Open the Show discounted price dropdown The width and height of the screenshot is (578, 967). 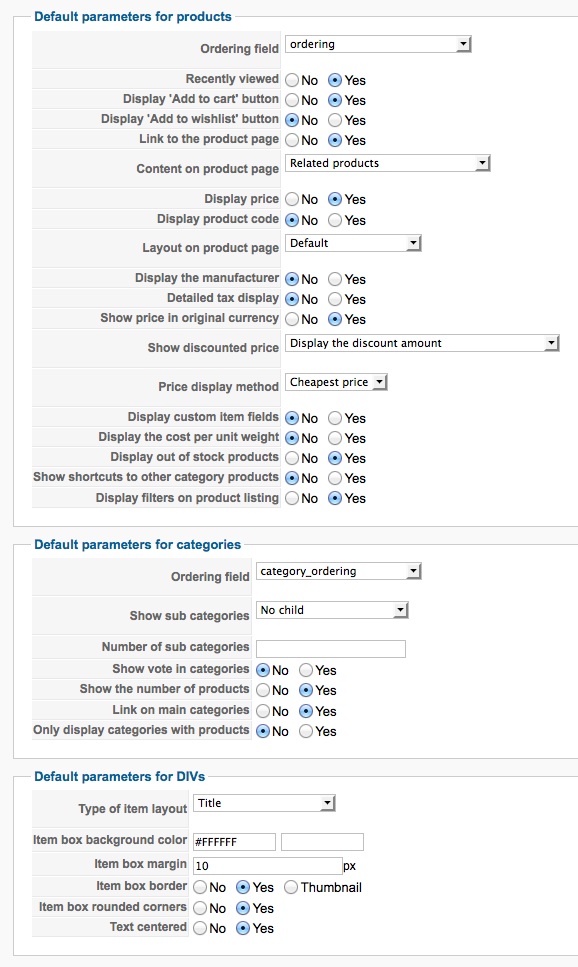click(422, 344)
